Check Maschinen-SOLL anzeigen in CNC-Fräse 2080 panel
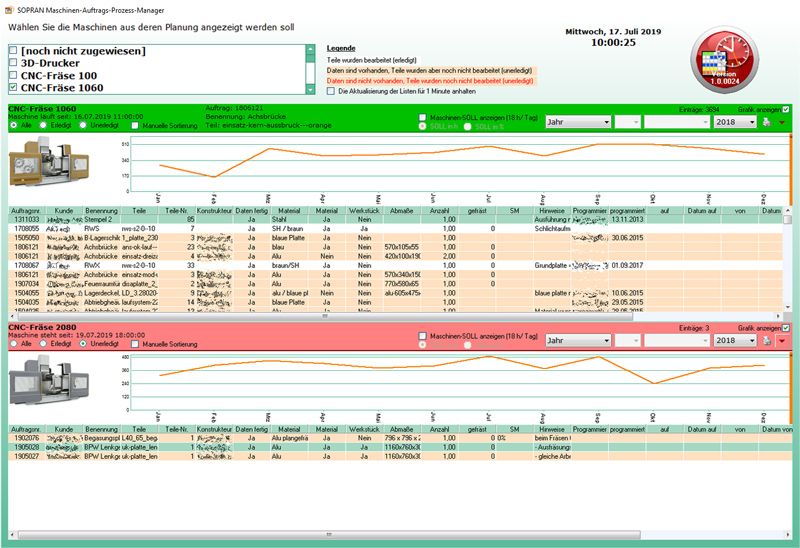The width and height of the screenshot is (800, 548). coord(422,336)
